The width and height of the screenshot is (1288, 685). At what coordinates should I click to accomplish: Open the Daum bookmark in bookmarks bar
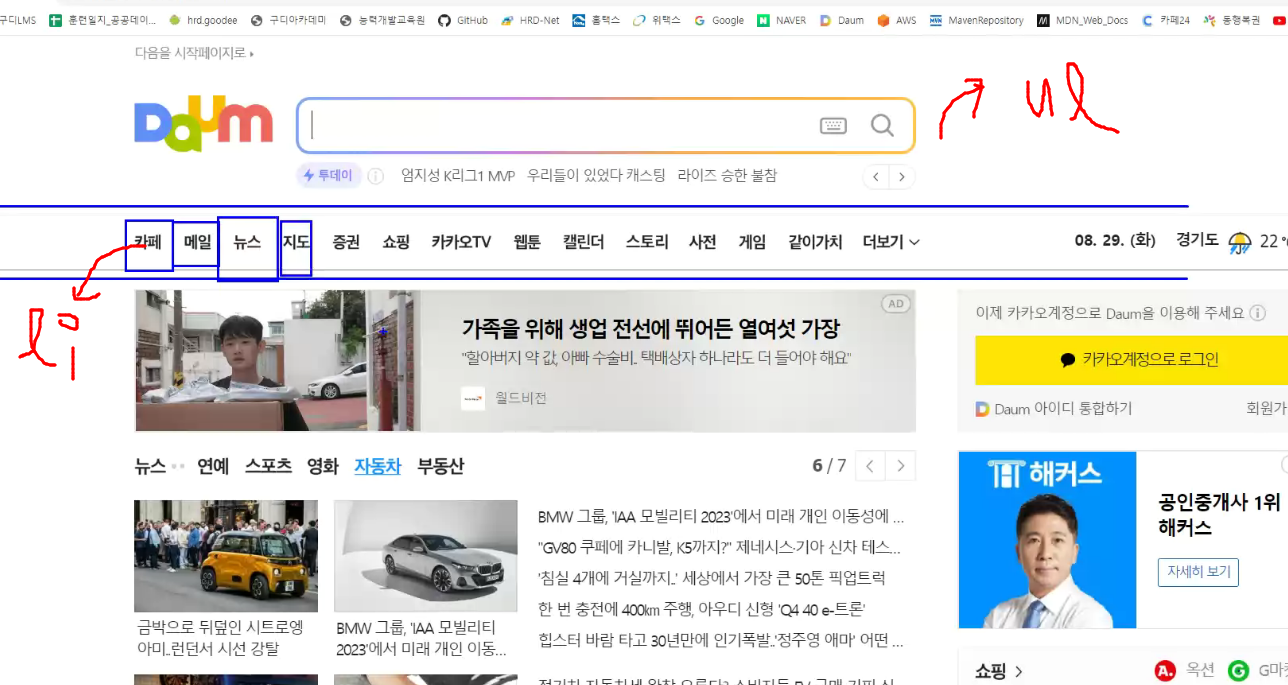[841, 20]
